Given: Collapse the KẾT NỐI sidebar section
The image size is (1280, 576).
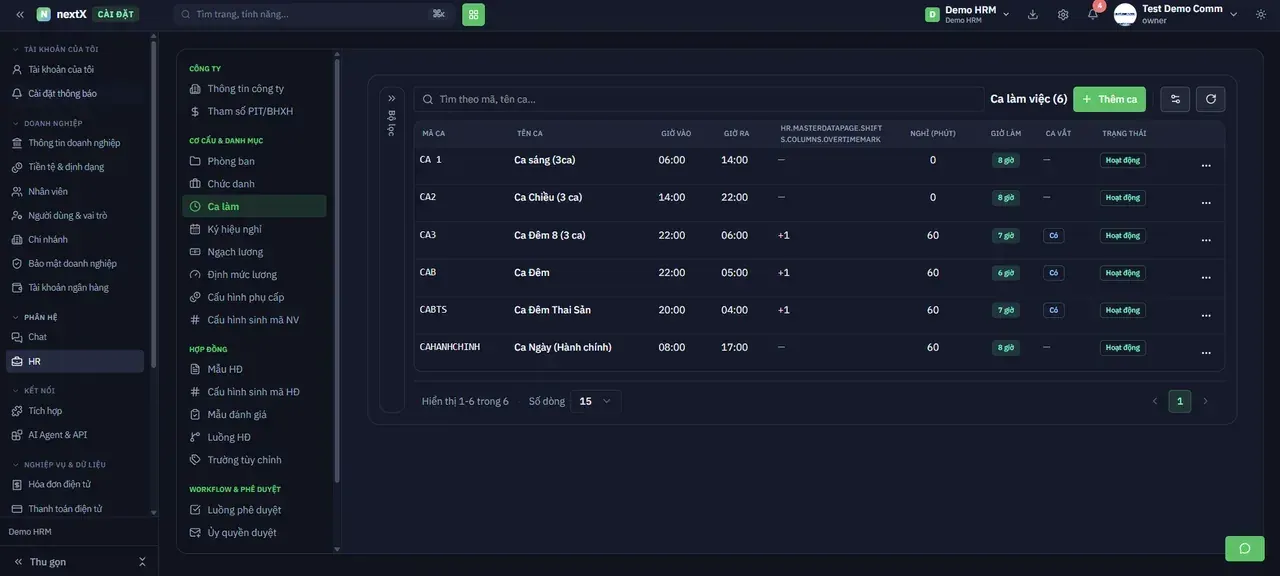Looking at the screenshot, I should click(35, 390).
